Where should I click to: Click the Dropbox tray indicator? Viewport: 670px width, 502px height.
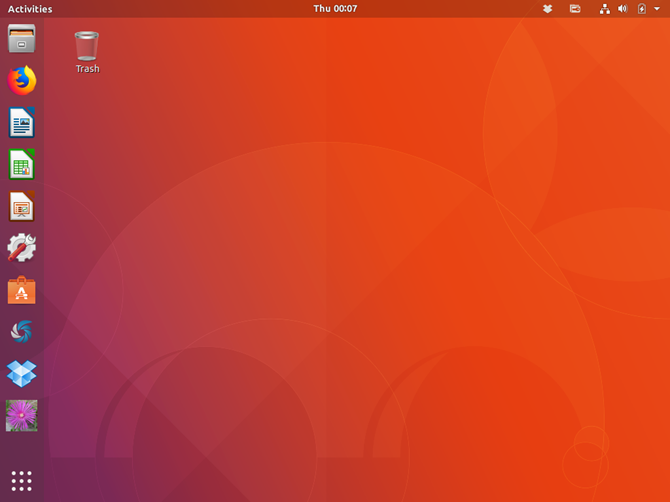[x=547, y=9]
